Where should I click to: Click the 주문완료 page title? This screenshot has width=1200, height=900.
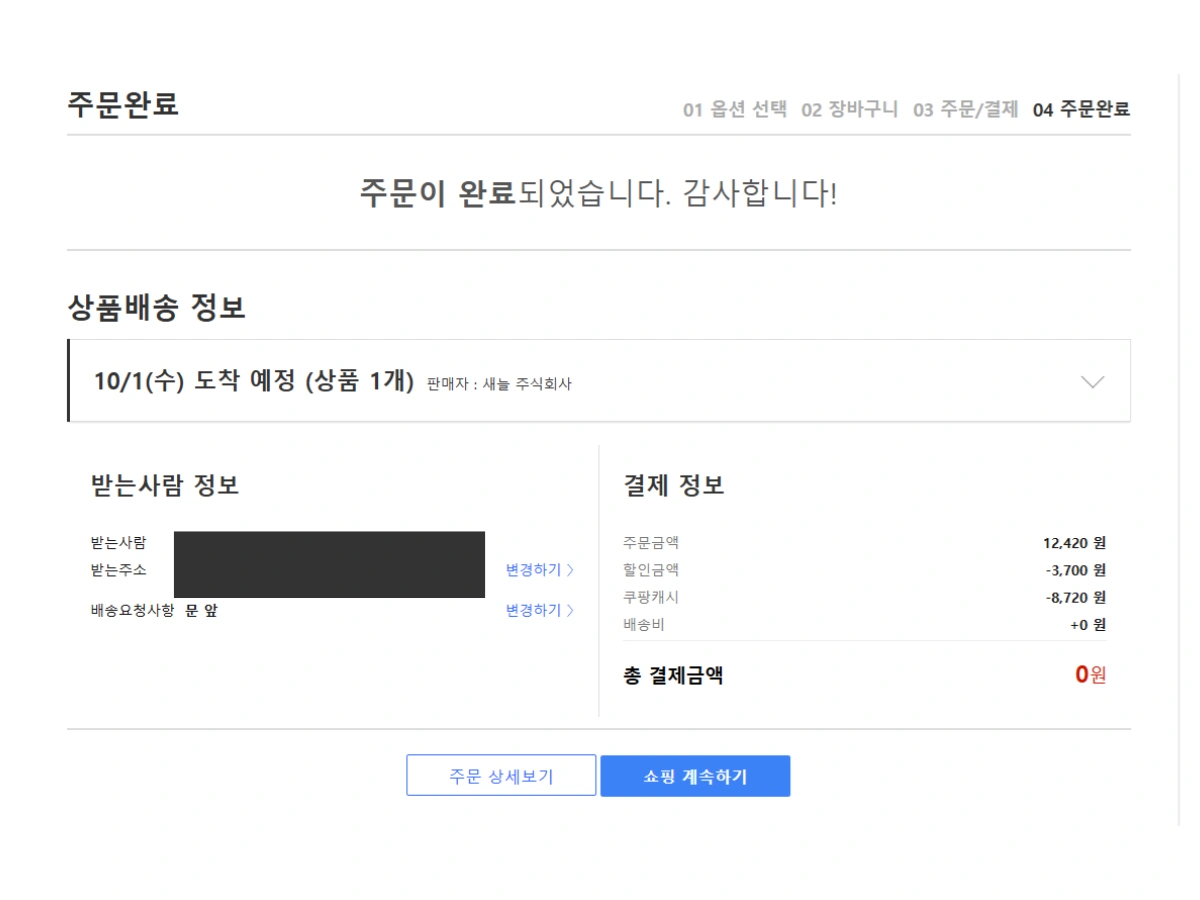click(x=122, y=105)
